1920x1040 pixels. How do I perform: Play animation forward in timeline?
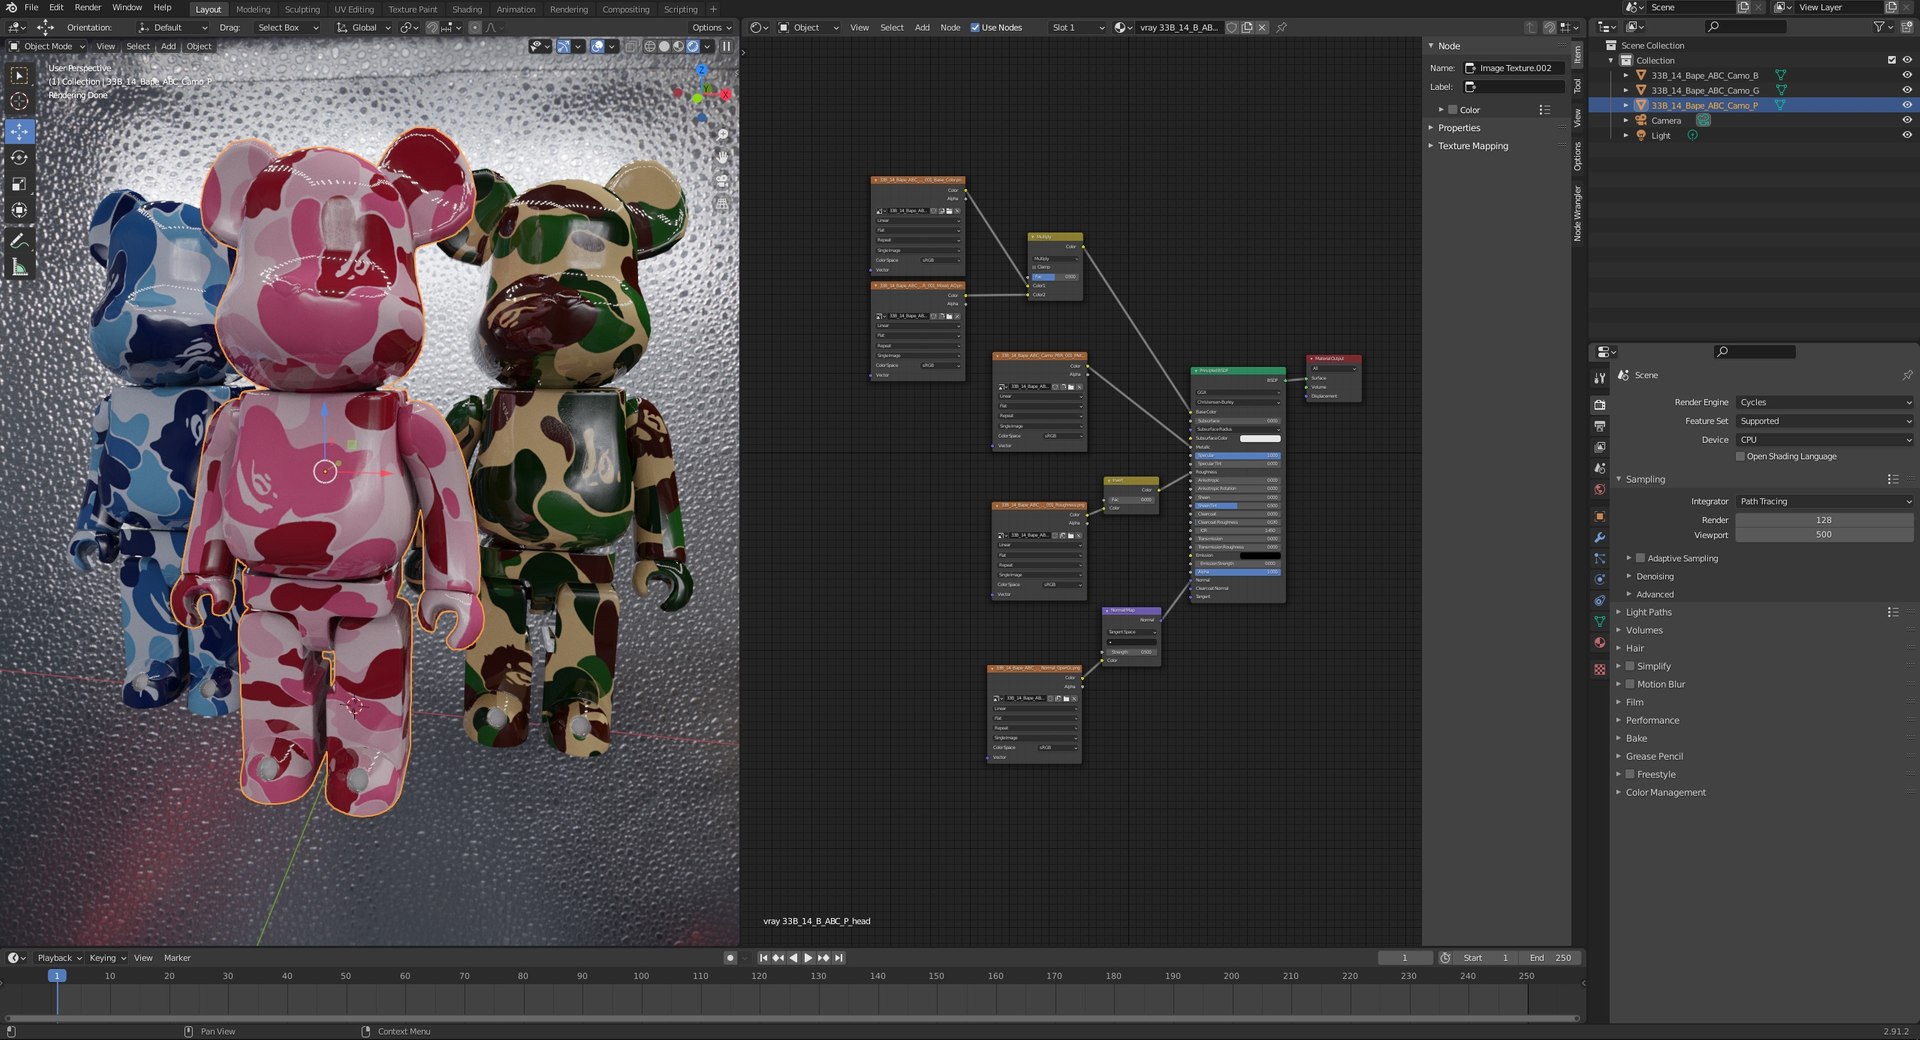[x=808, y=958]
